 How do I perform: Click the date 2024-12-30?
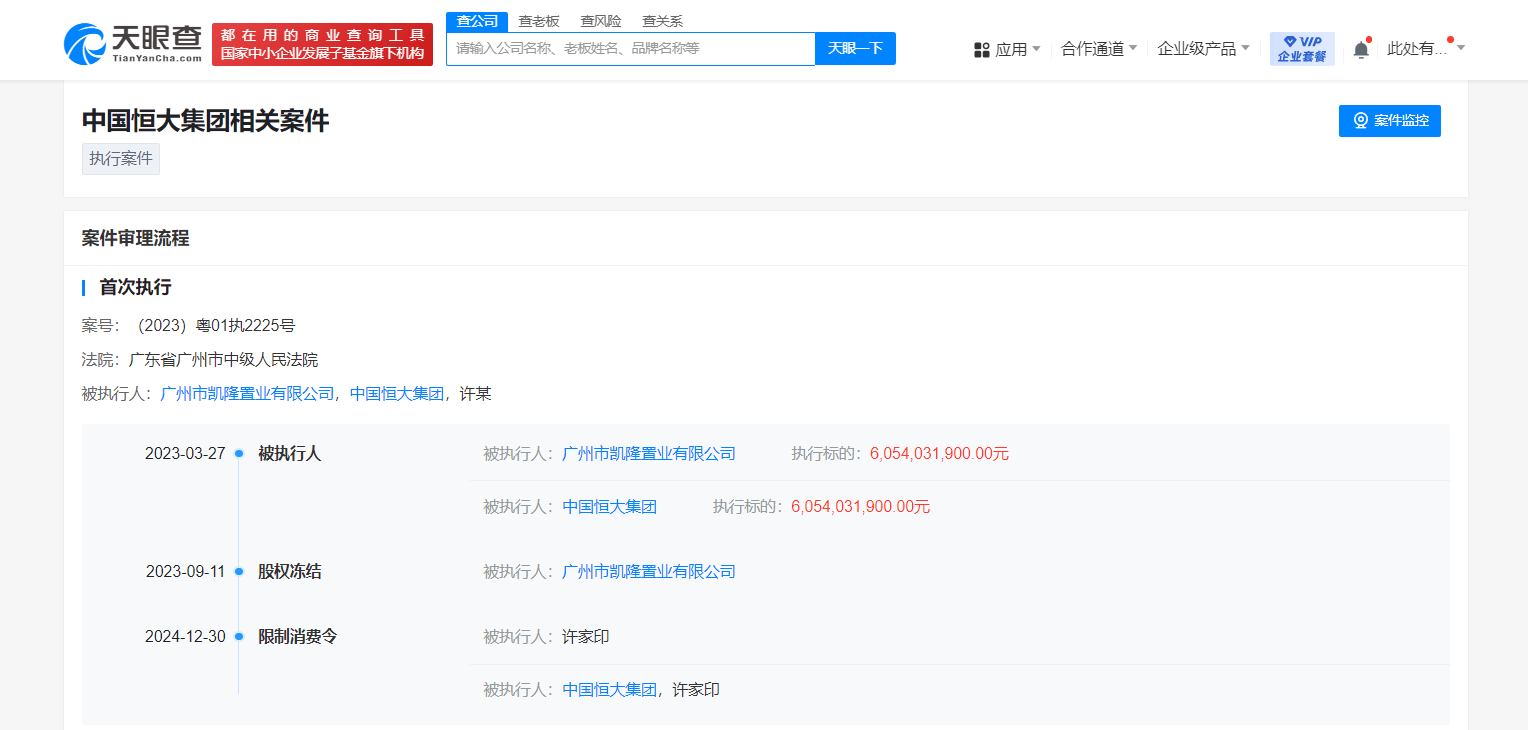click(185, 636)
